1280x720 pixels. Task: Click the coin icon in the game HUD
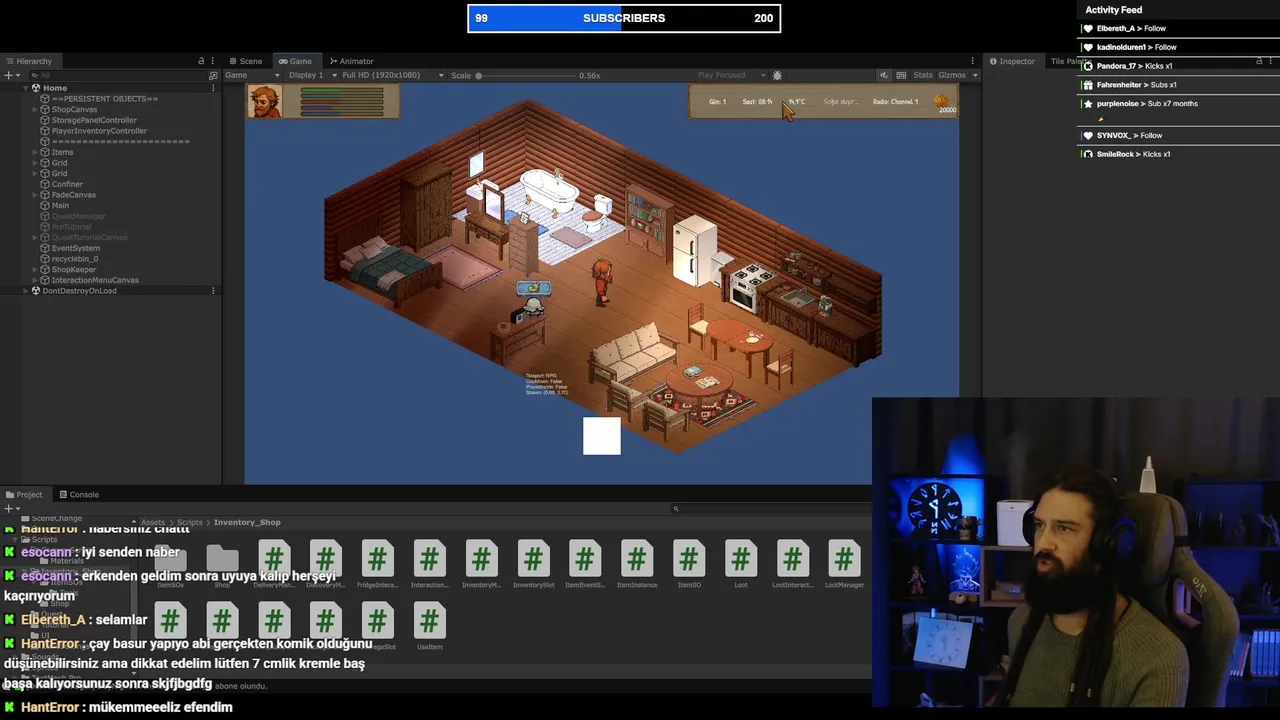tap(940, 100)
